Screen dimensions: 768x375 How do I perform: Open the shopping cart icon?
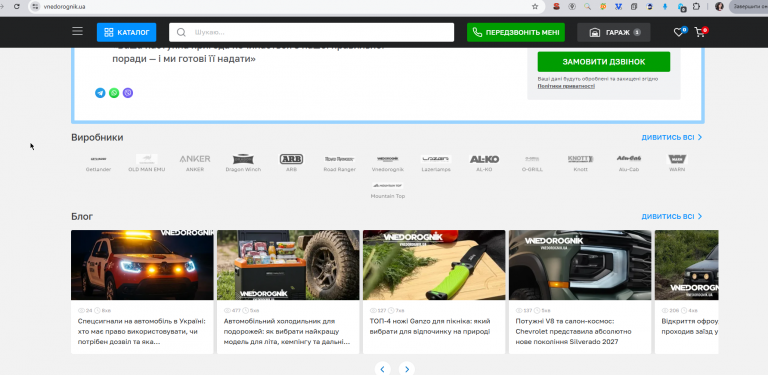699,32
